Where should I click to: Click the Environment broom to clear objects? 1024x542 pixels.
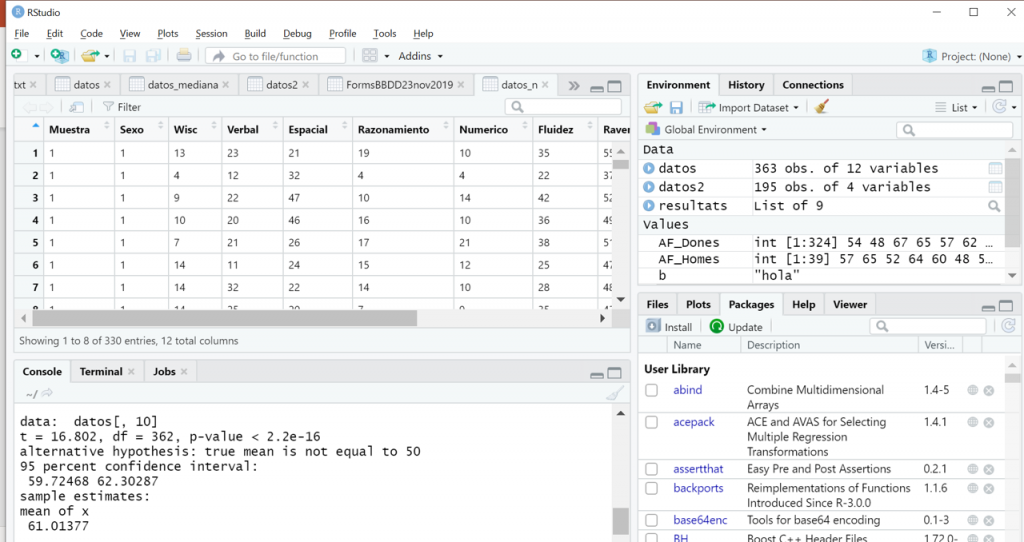point(821,107)
